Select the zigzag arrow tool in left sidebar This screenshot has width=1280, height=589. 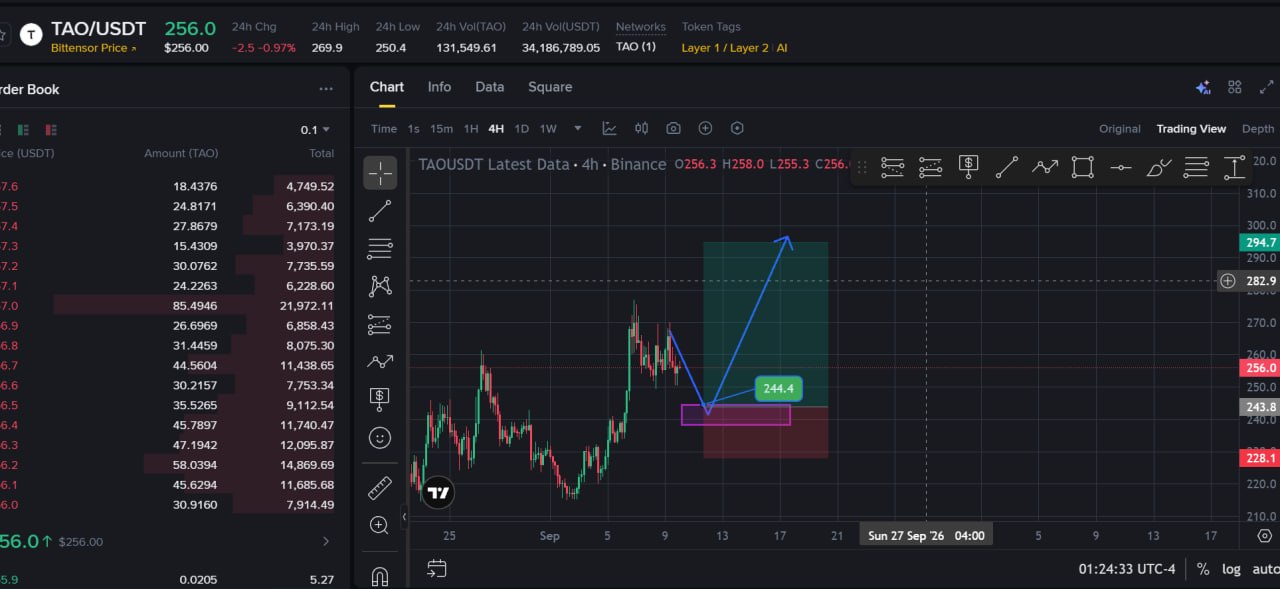380,361
